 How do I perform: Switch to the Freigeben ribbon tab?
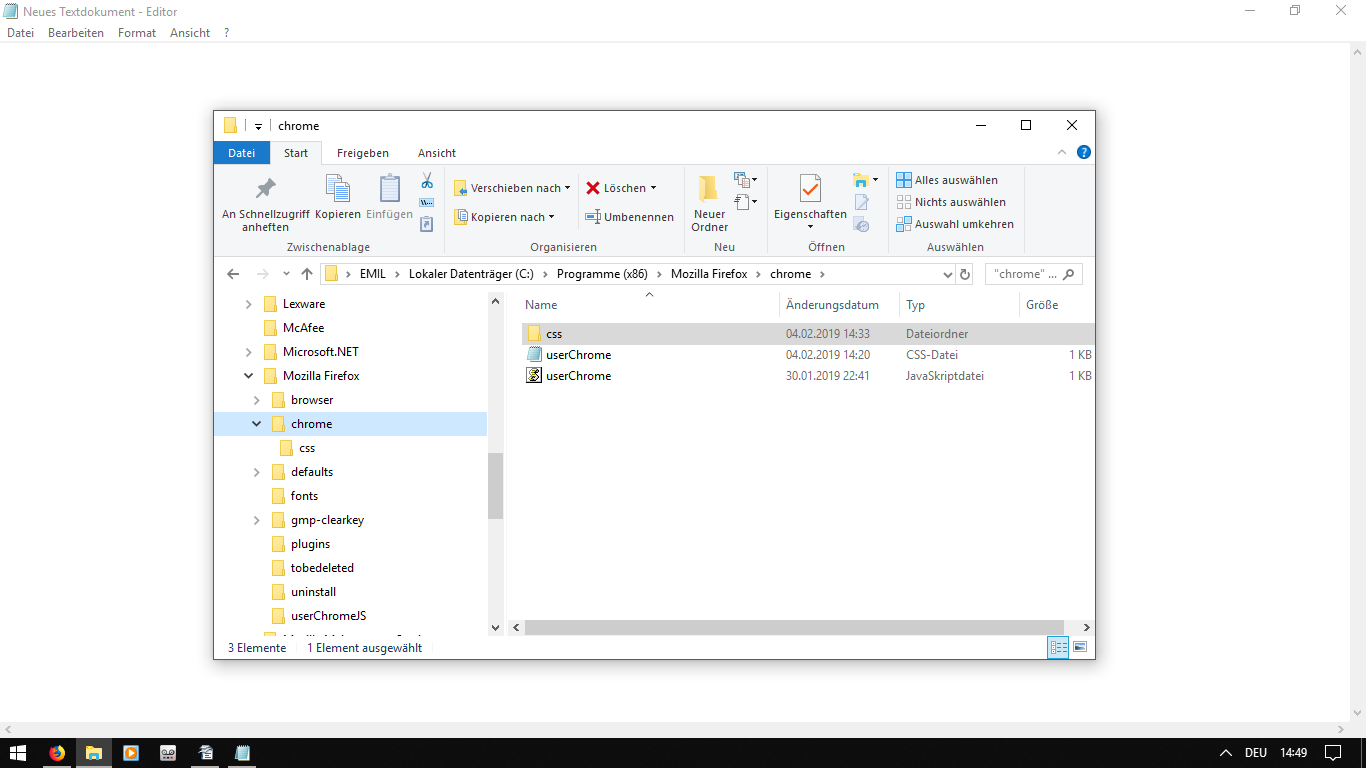362,153
